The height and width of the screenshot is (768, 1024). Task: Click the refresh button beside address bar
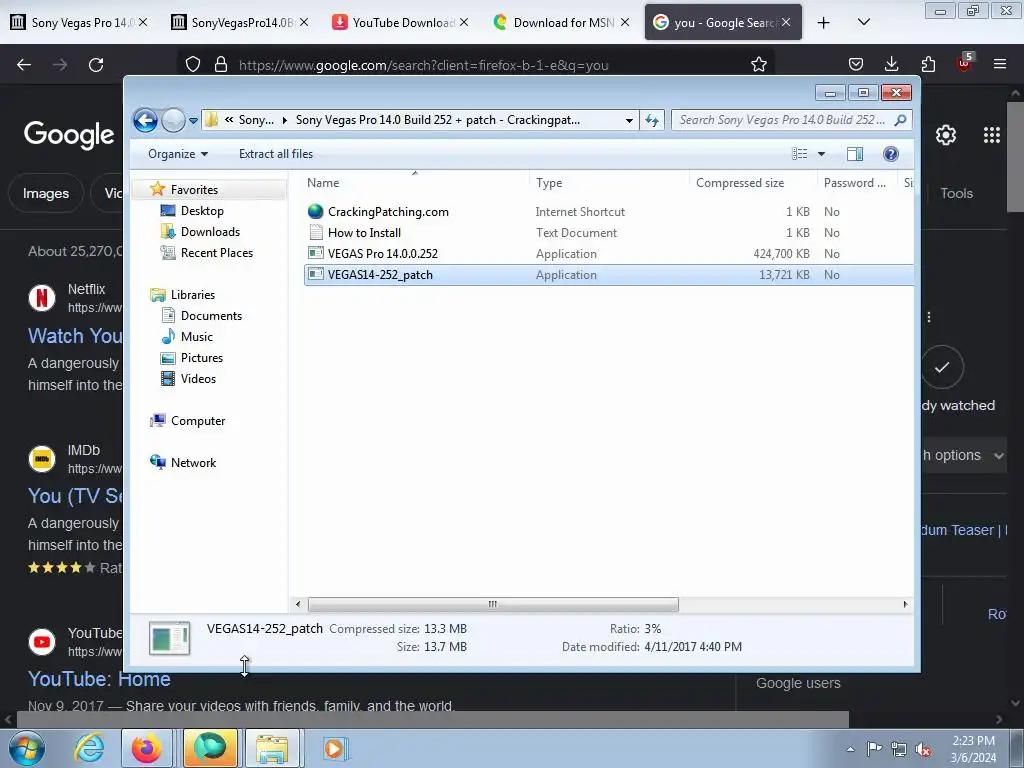pyautogui.click(x=652, y=120)
